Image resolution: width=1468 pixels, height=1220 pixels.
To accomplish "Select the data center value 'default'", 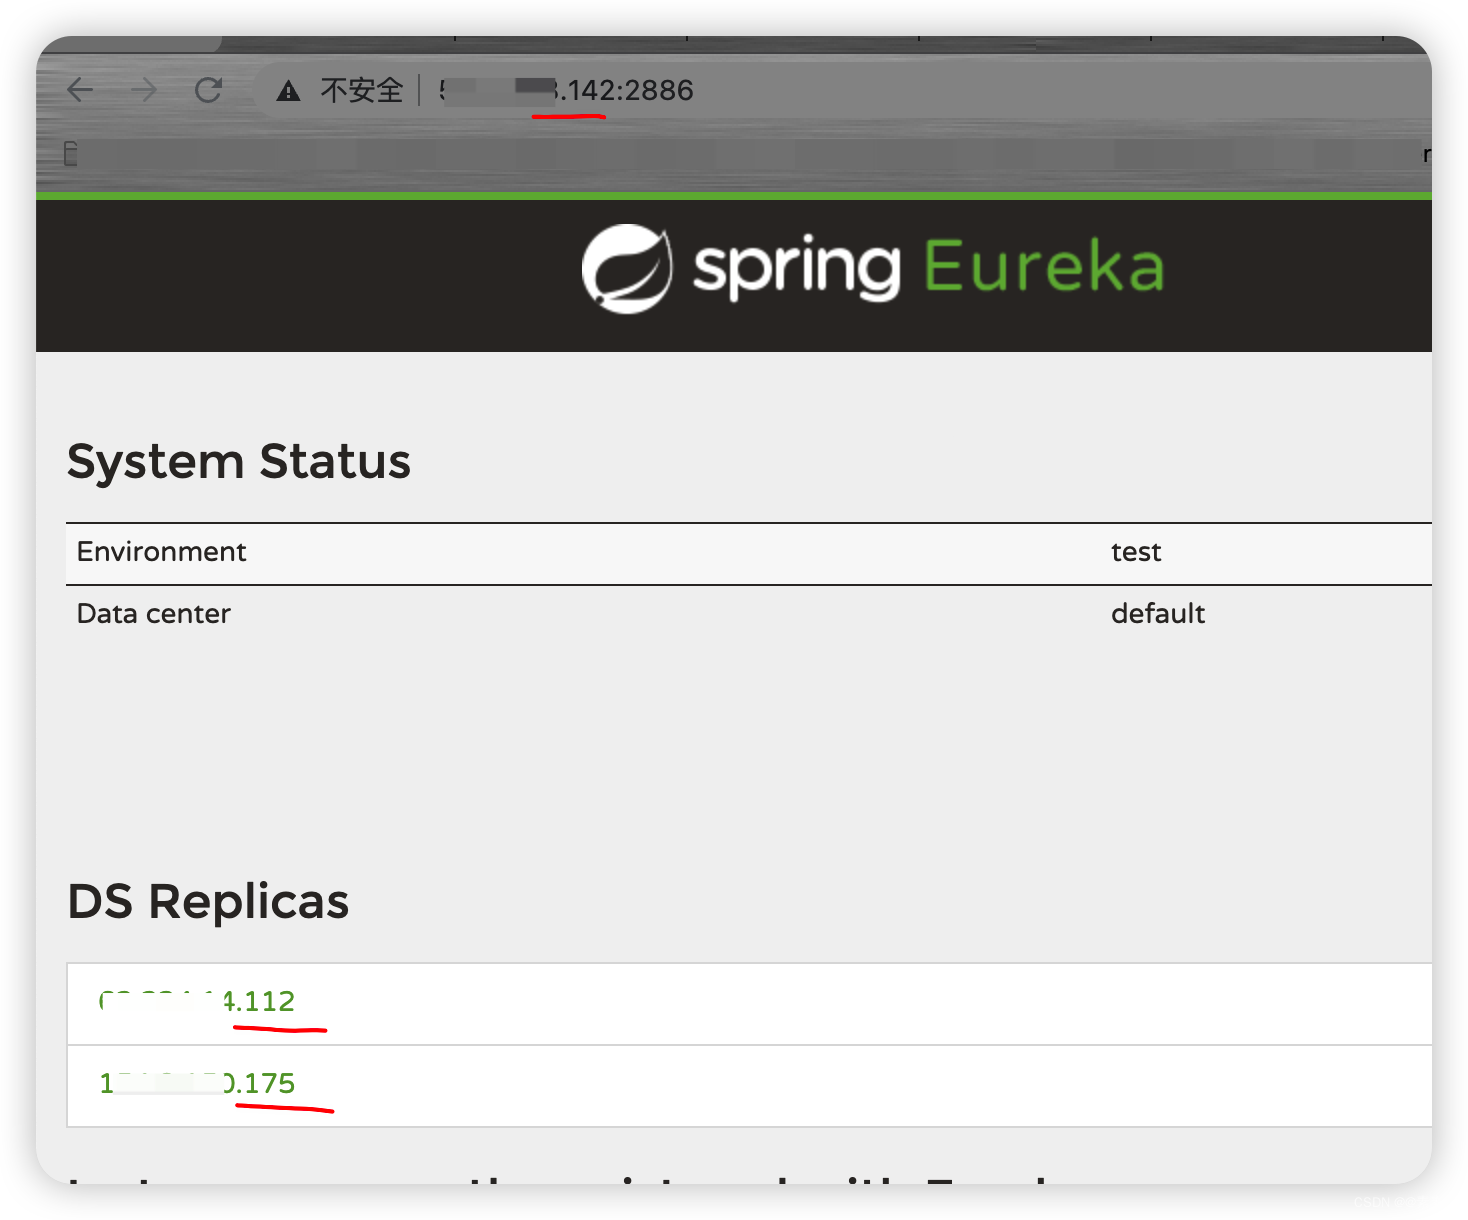I will [1158, 613].
